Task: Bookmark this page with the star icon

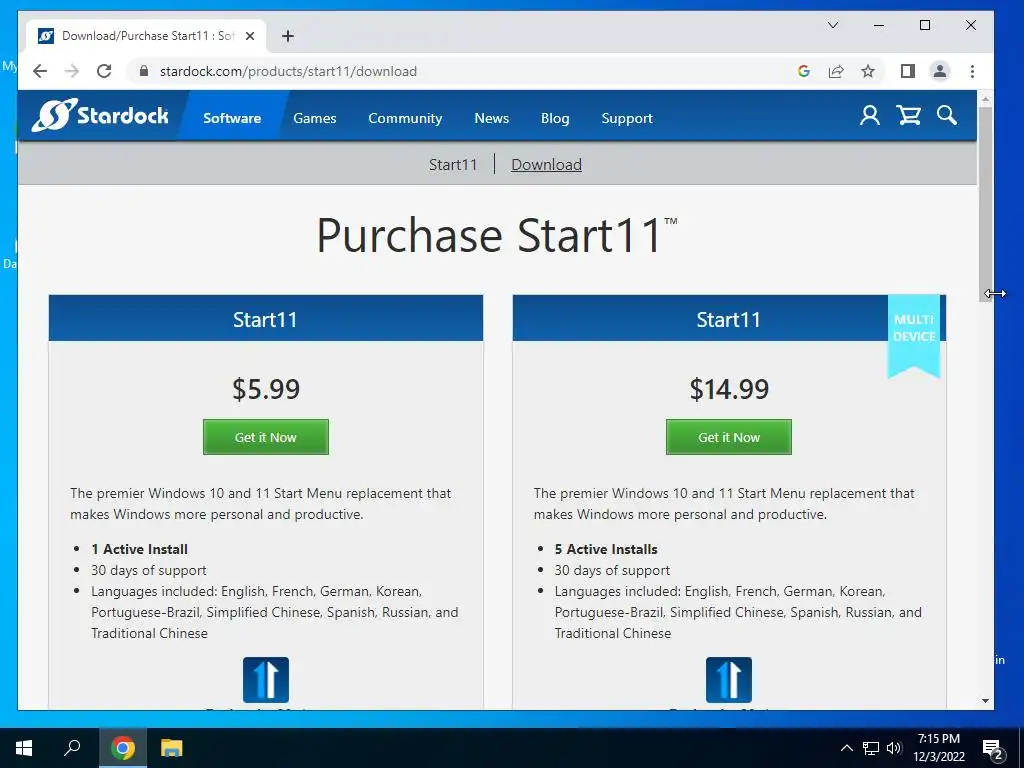Action: click(x=867, y=71)
